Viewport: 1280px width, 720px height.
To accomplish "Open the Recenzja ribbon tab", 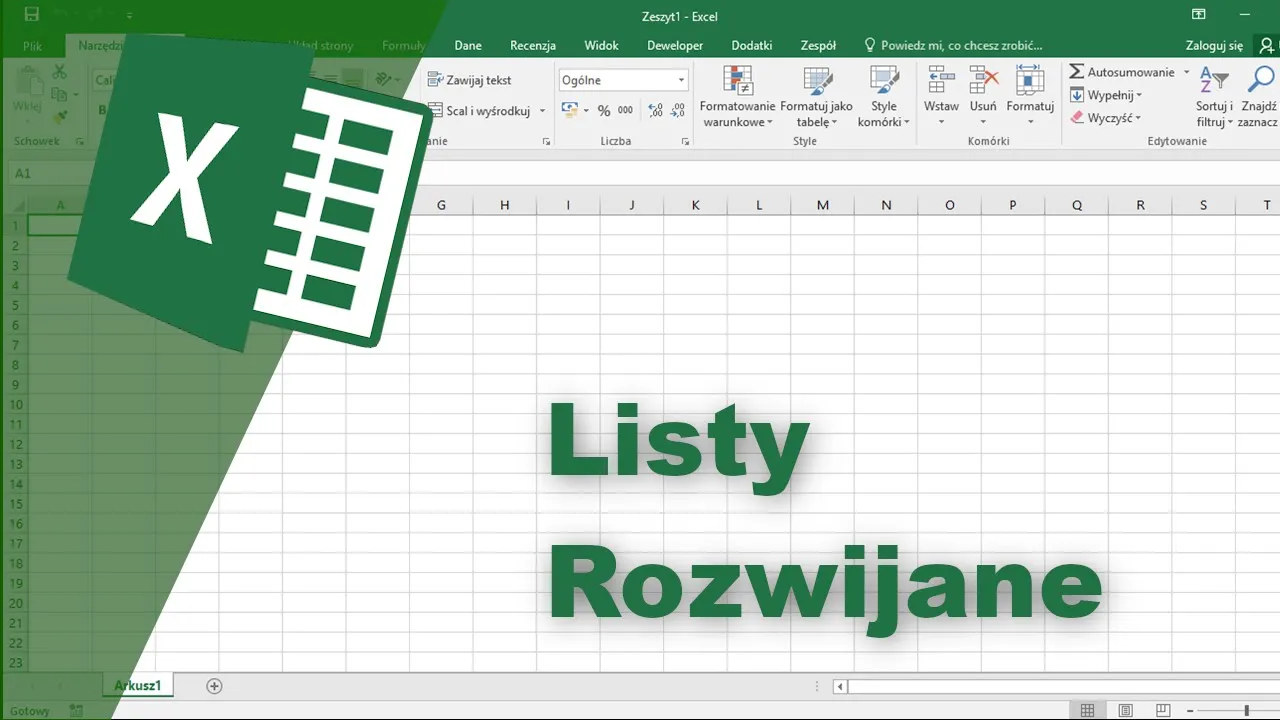I will (x=532, y=45).
